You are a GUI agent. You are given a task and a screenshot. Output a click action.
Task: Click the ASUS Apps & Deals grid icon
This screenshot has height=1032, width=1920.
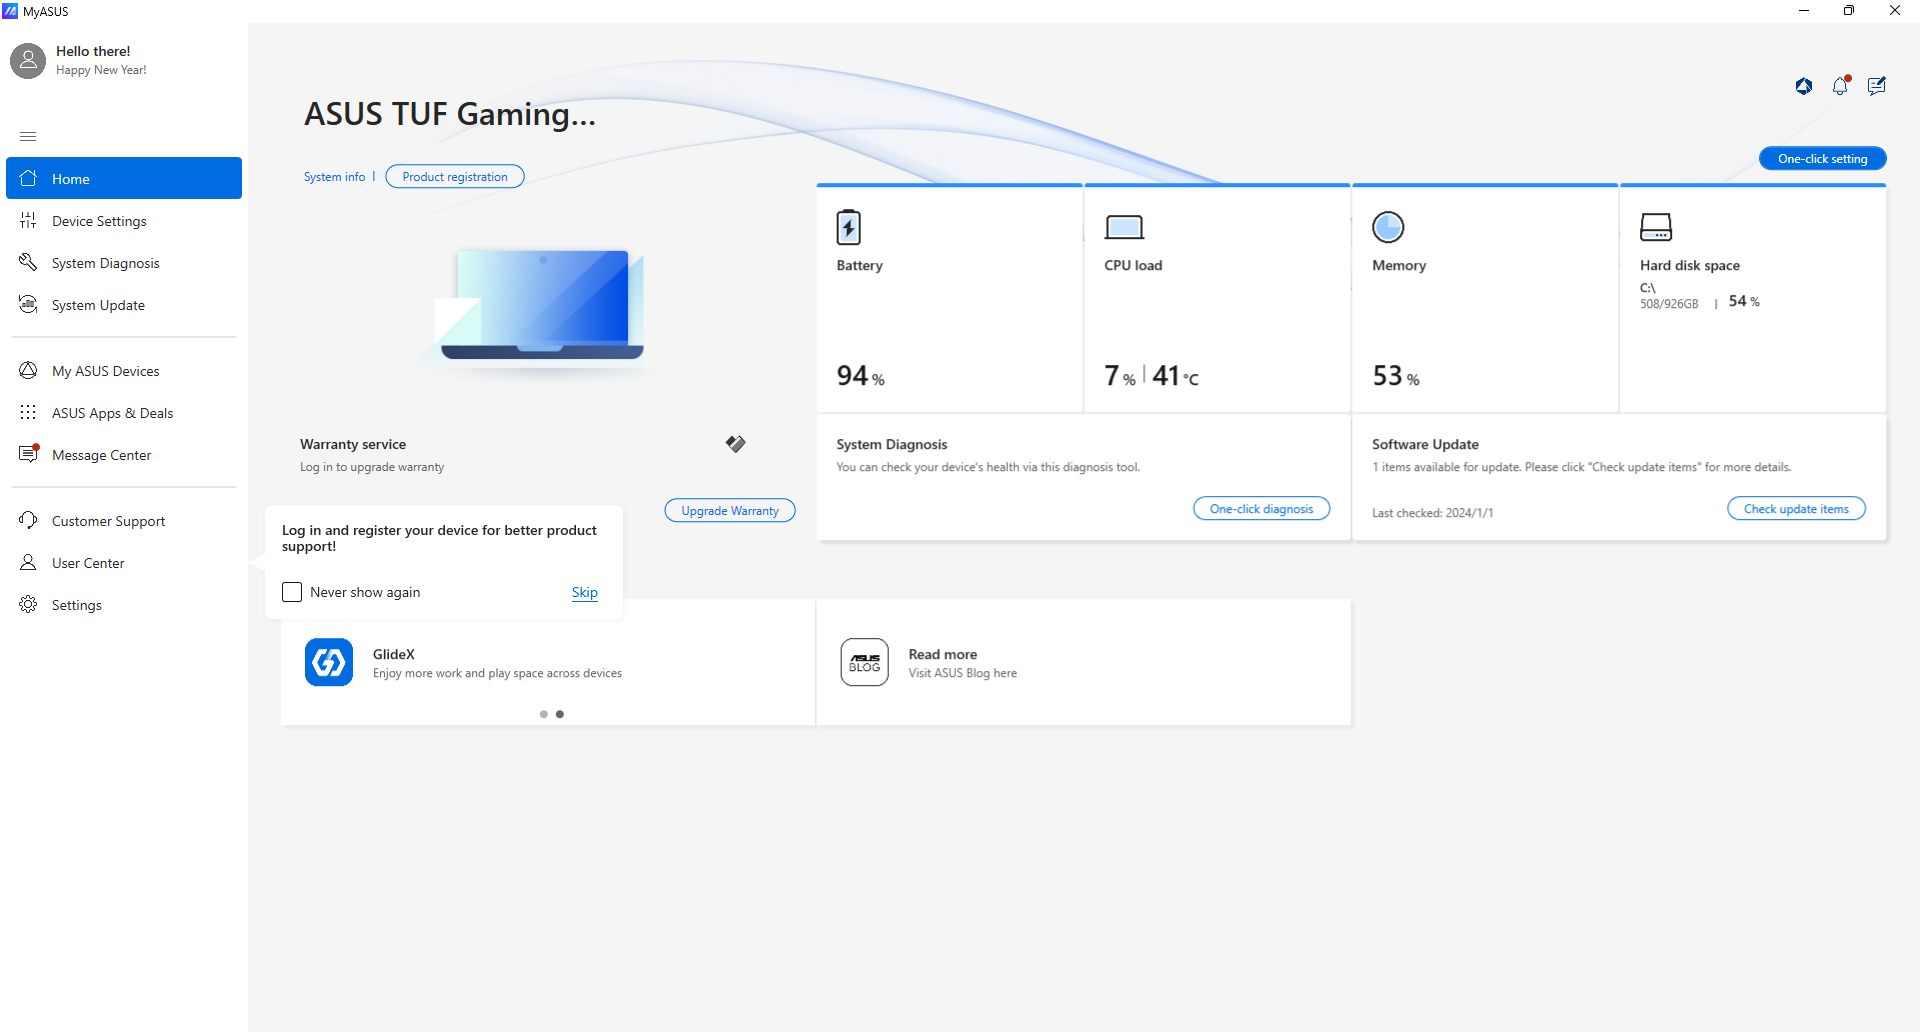pyautogui.click(x=28, y=412)
